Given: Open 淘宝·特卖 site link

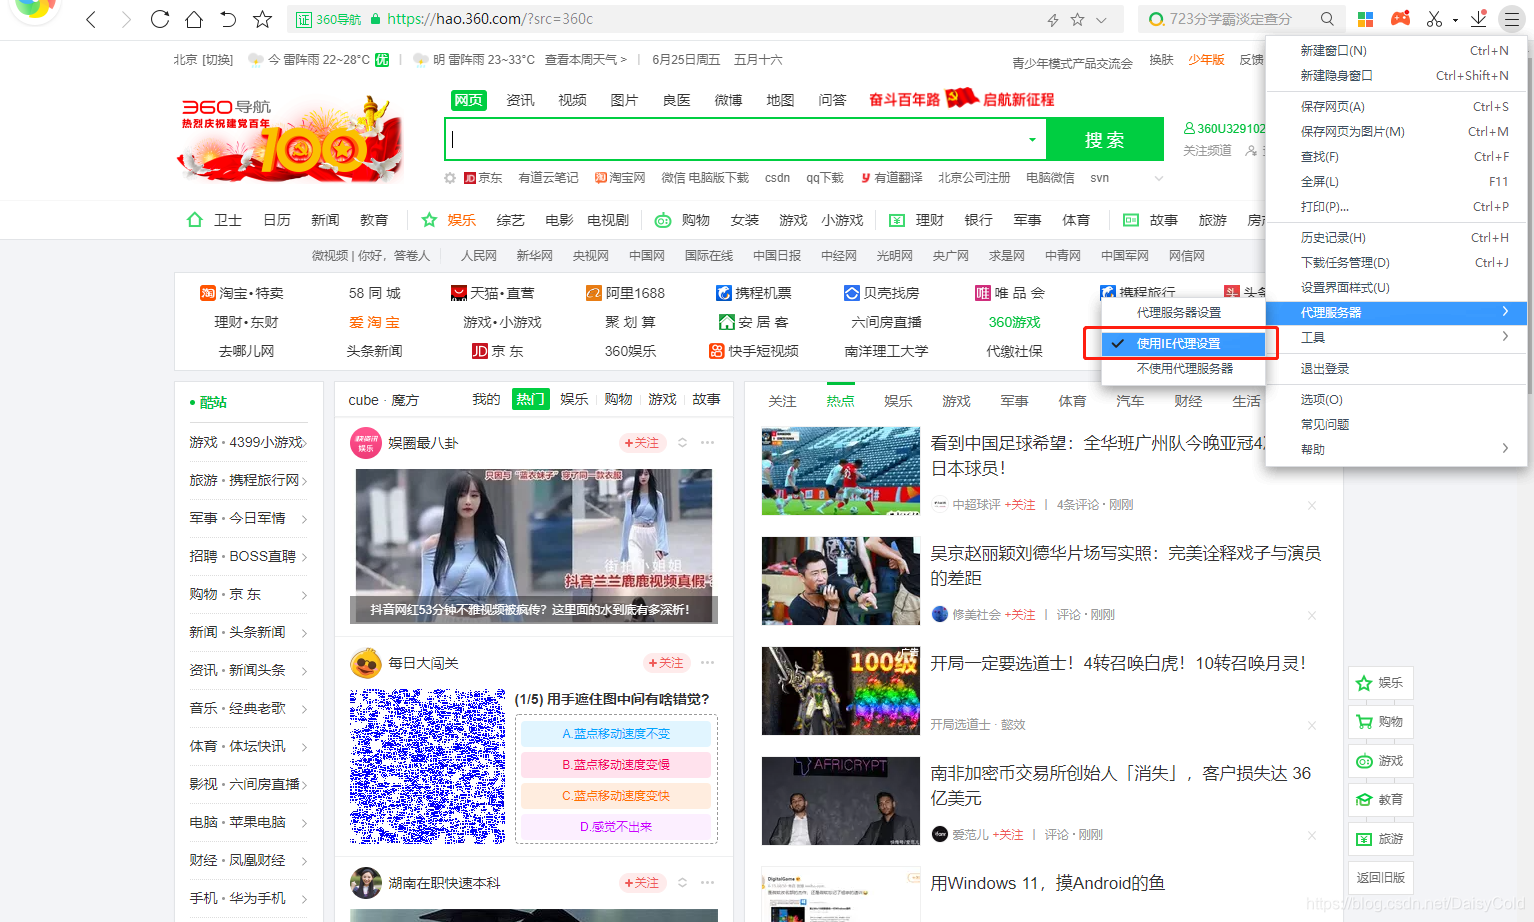Looking at the screenshot, I should pos(242,293).
